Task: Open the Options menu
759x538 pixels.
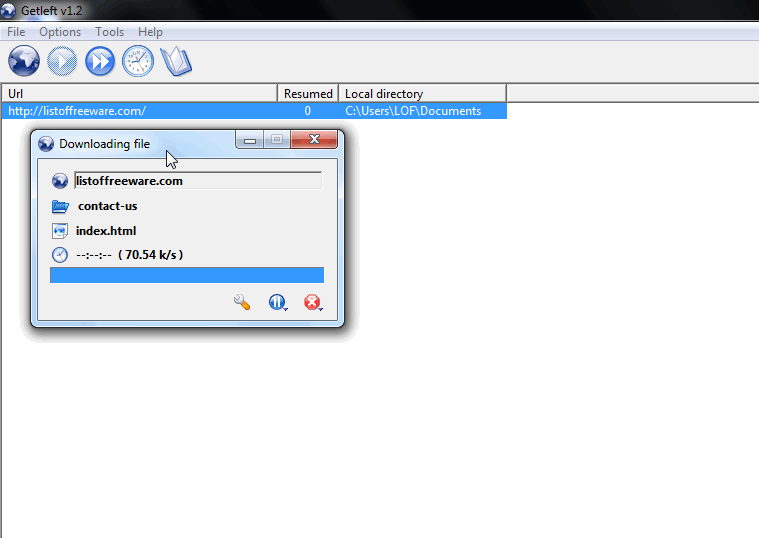Action: click(x=60, y=32)
